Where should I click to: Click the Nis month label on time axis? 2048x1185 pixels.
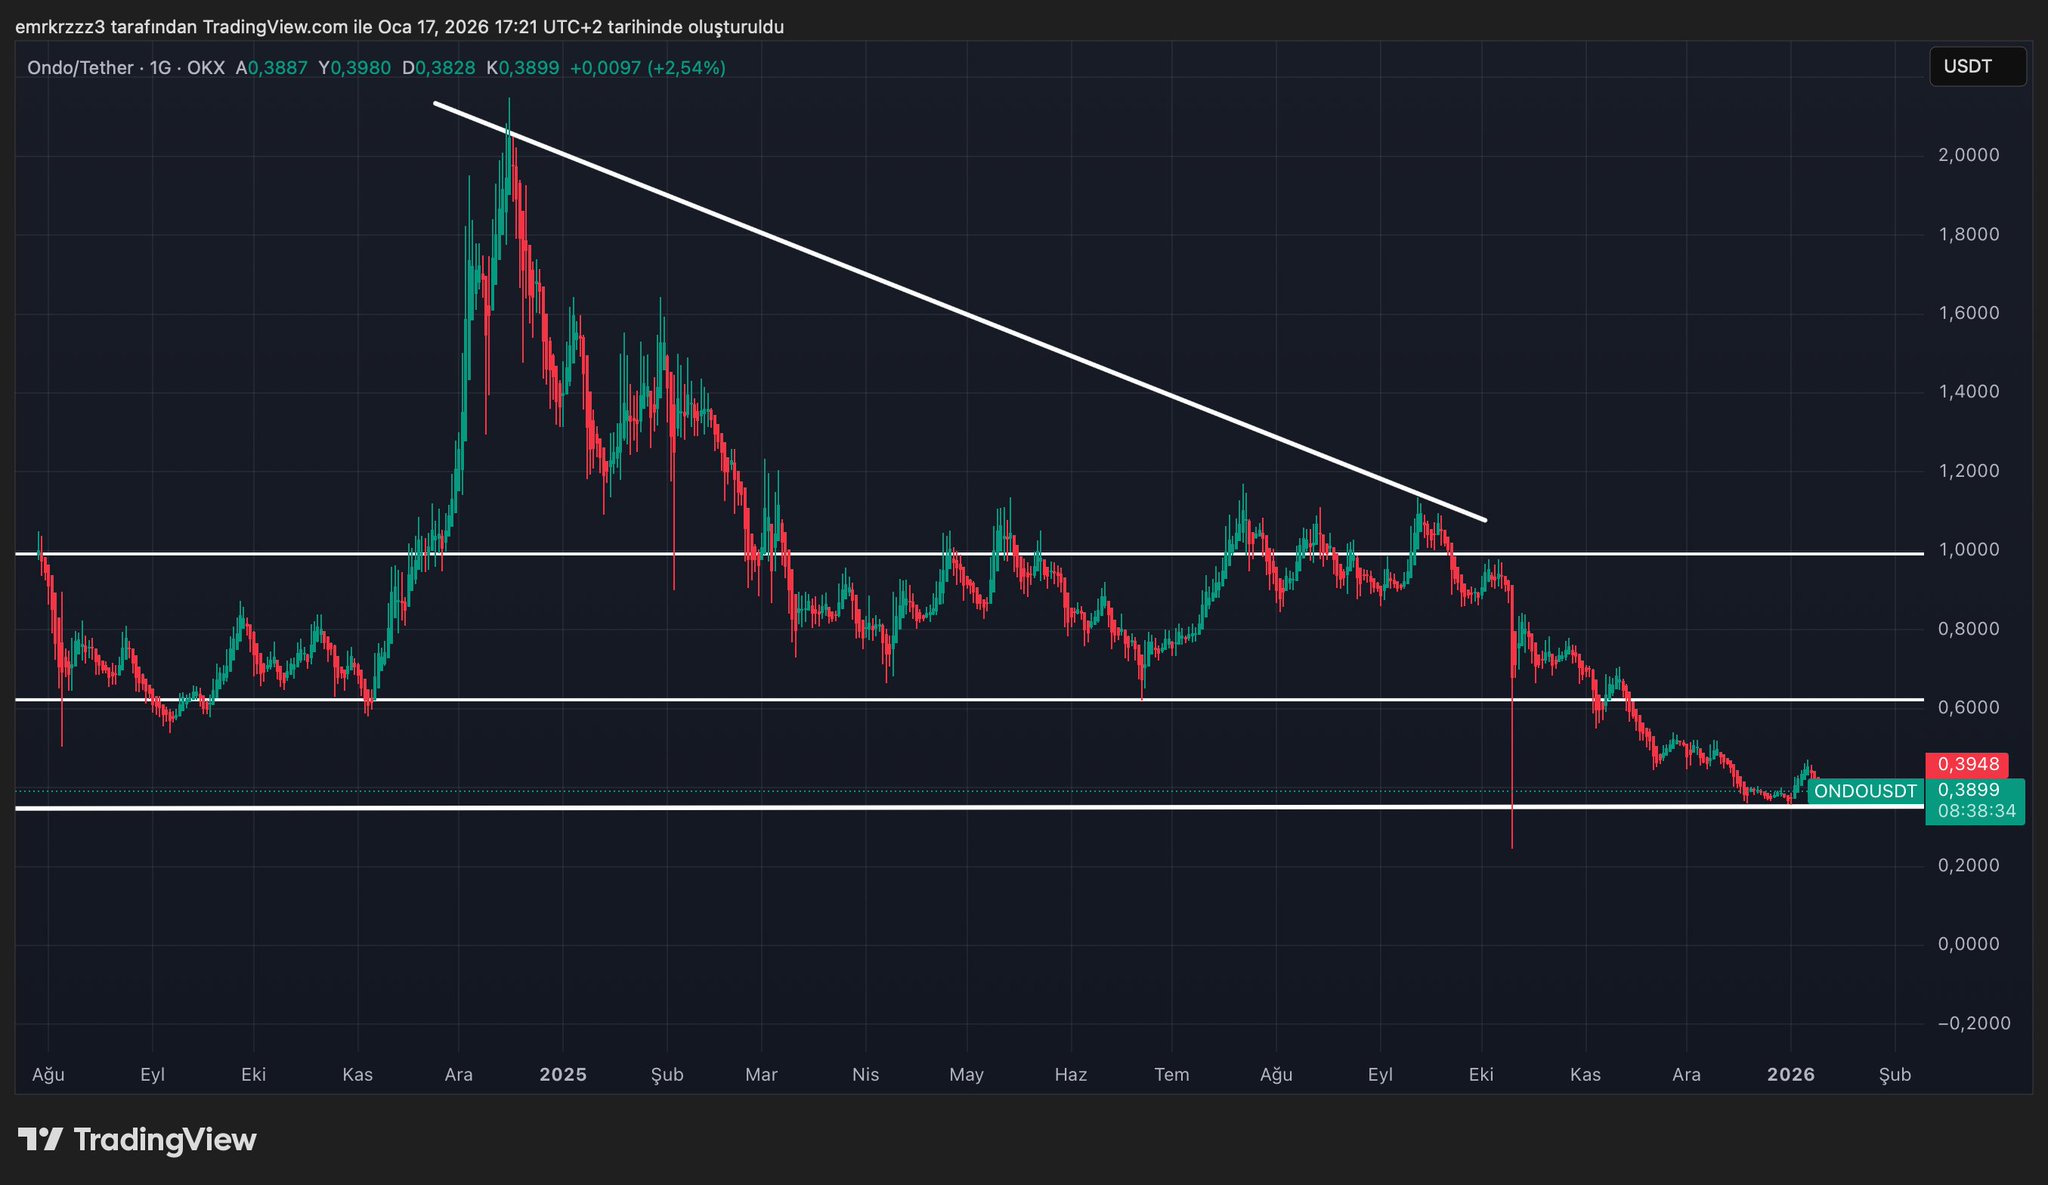coord(865,1075)
